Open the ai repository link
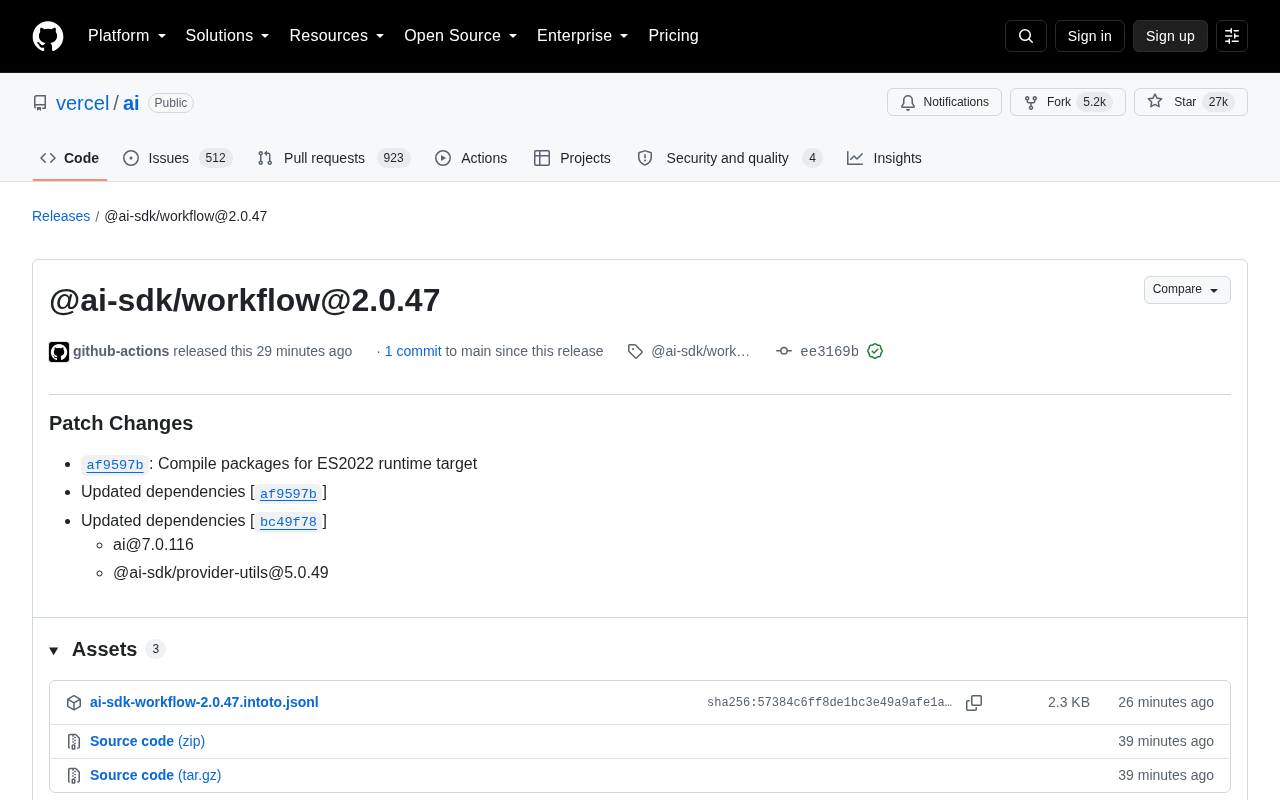1280x800 pixels. point(131,103)
